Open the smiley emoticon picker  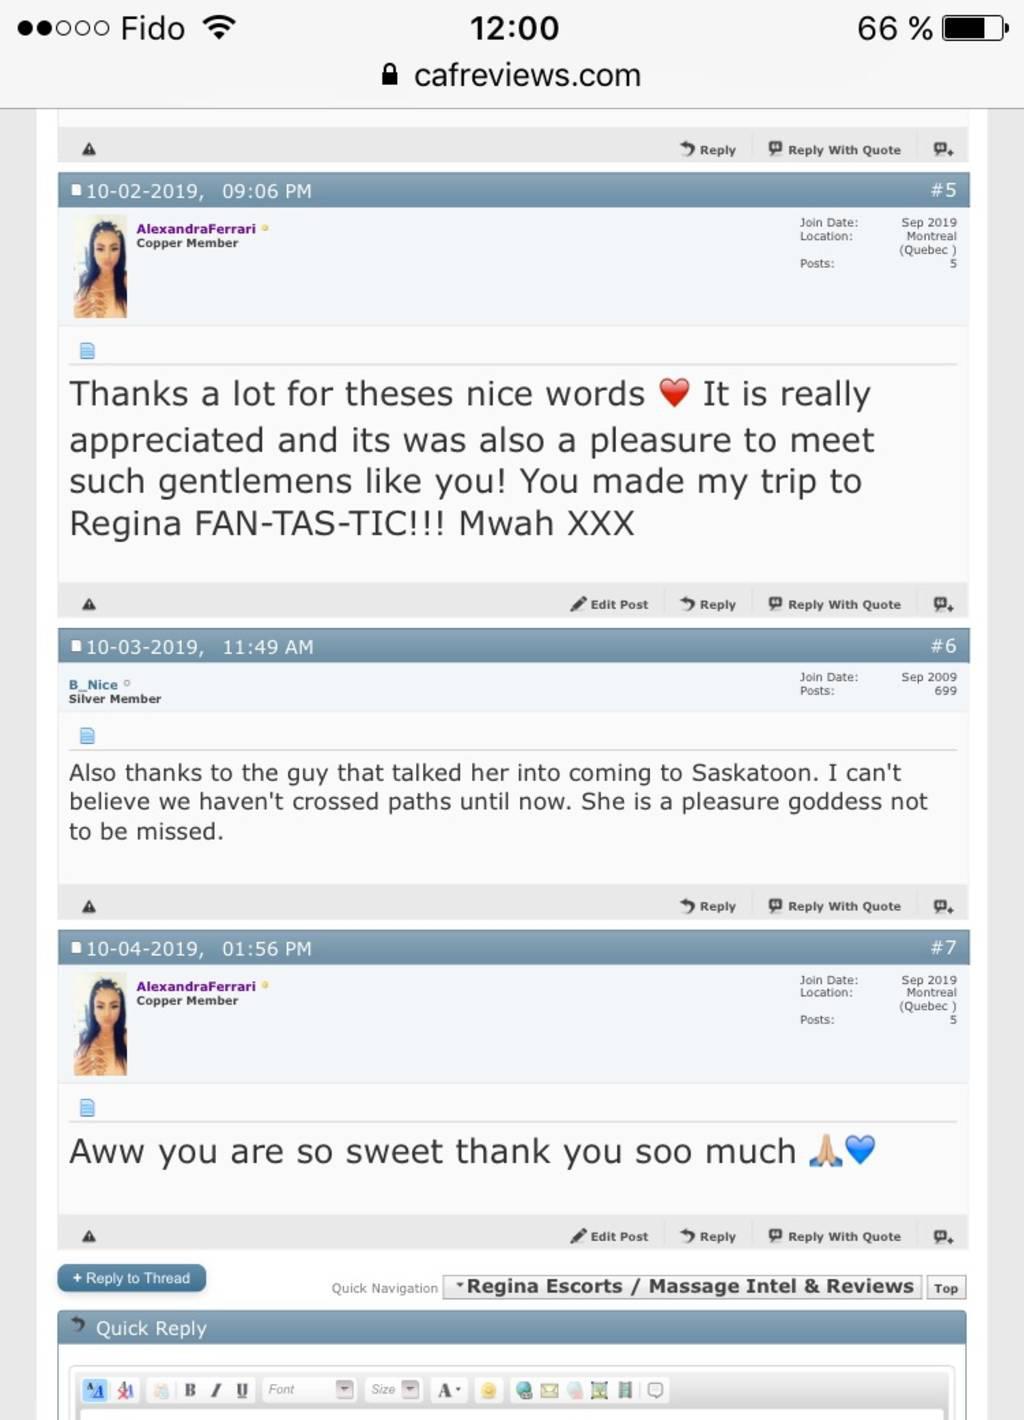click(x=488, y=1390)
